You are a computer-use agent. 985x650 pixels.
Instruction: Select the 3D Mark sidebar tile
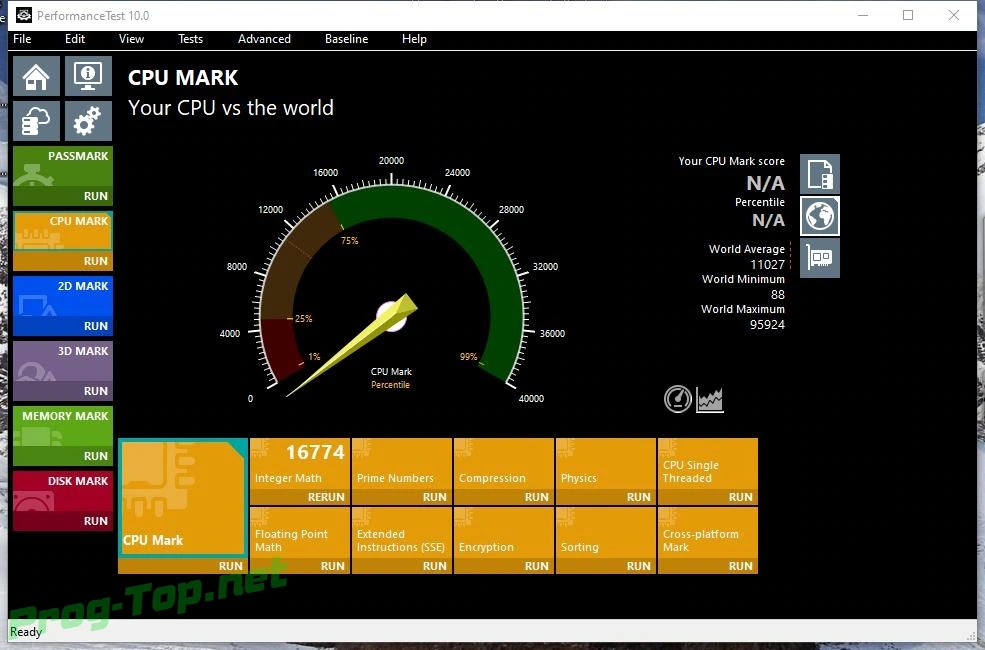point(63,362)
